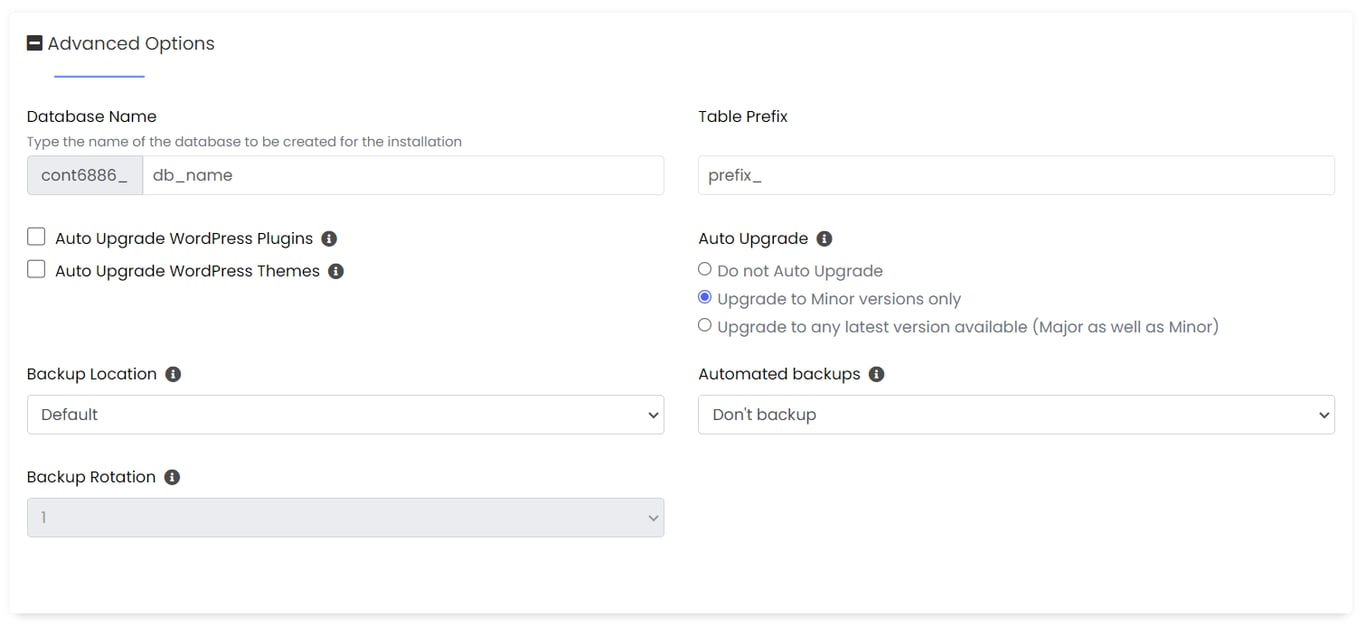1366x626 pixels.
Task: Click the Backup Rotation info icon
Action: click(x=171, y=476)
